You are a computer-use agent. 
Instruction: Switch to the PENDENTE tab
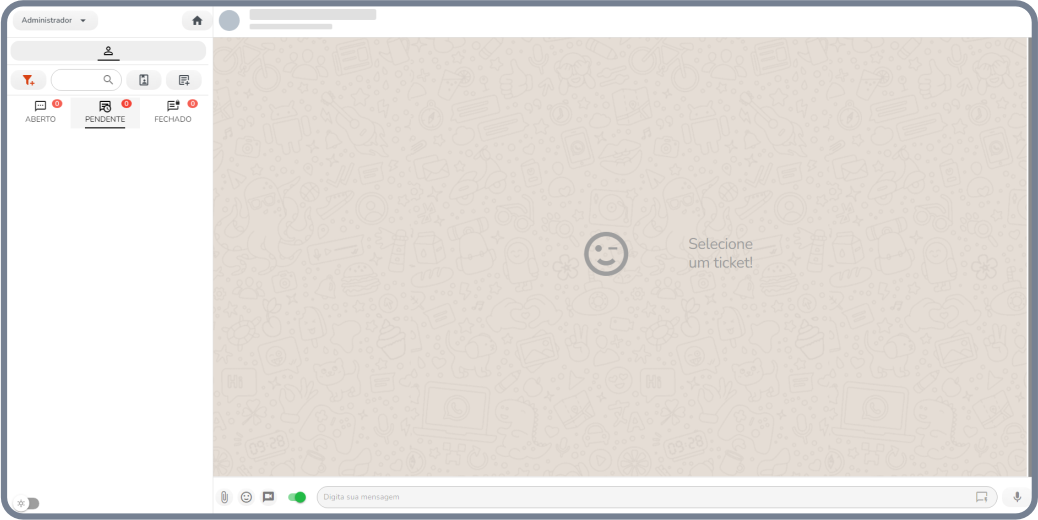tap(105, 112)
